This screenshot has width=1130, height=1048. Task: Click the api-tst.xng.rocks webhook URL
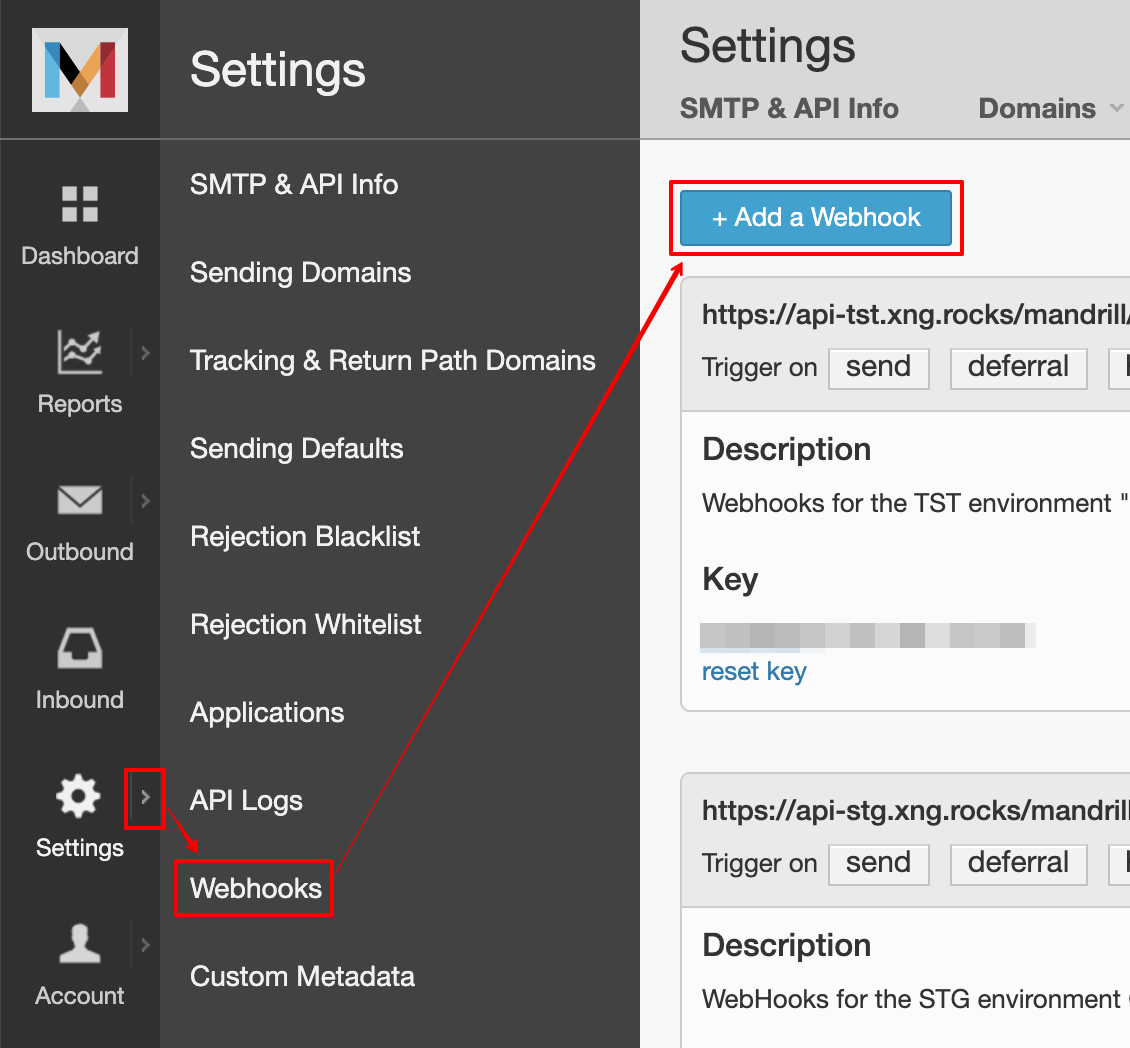click(915, 314)
